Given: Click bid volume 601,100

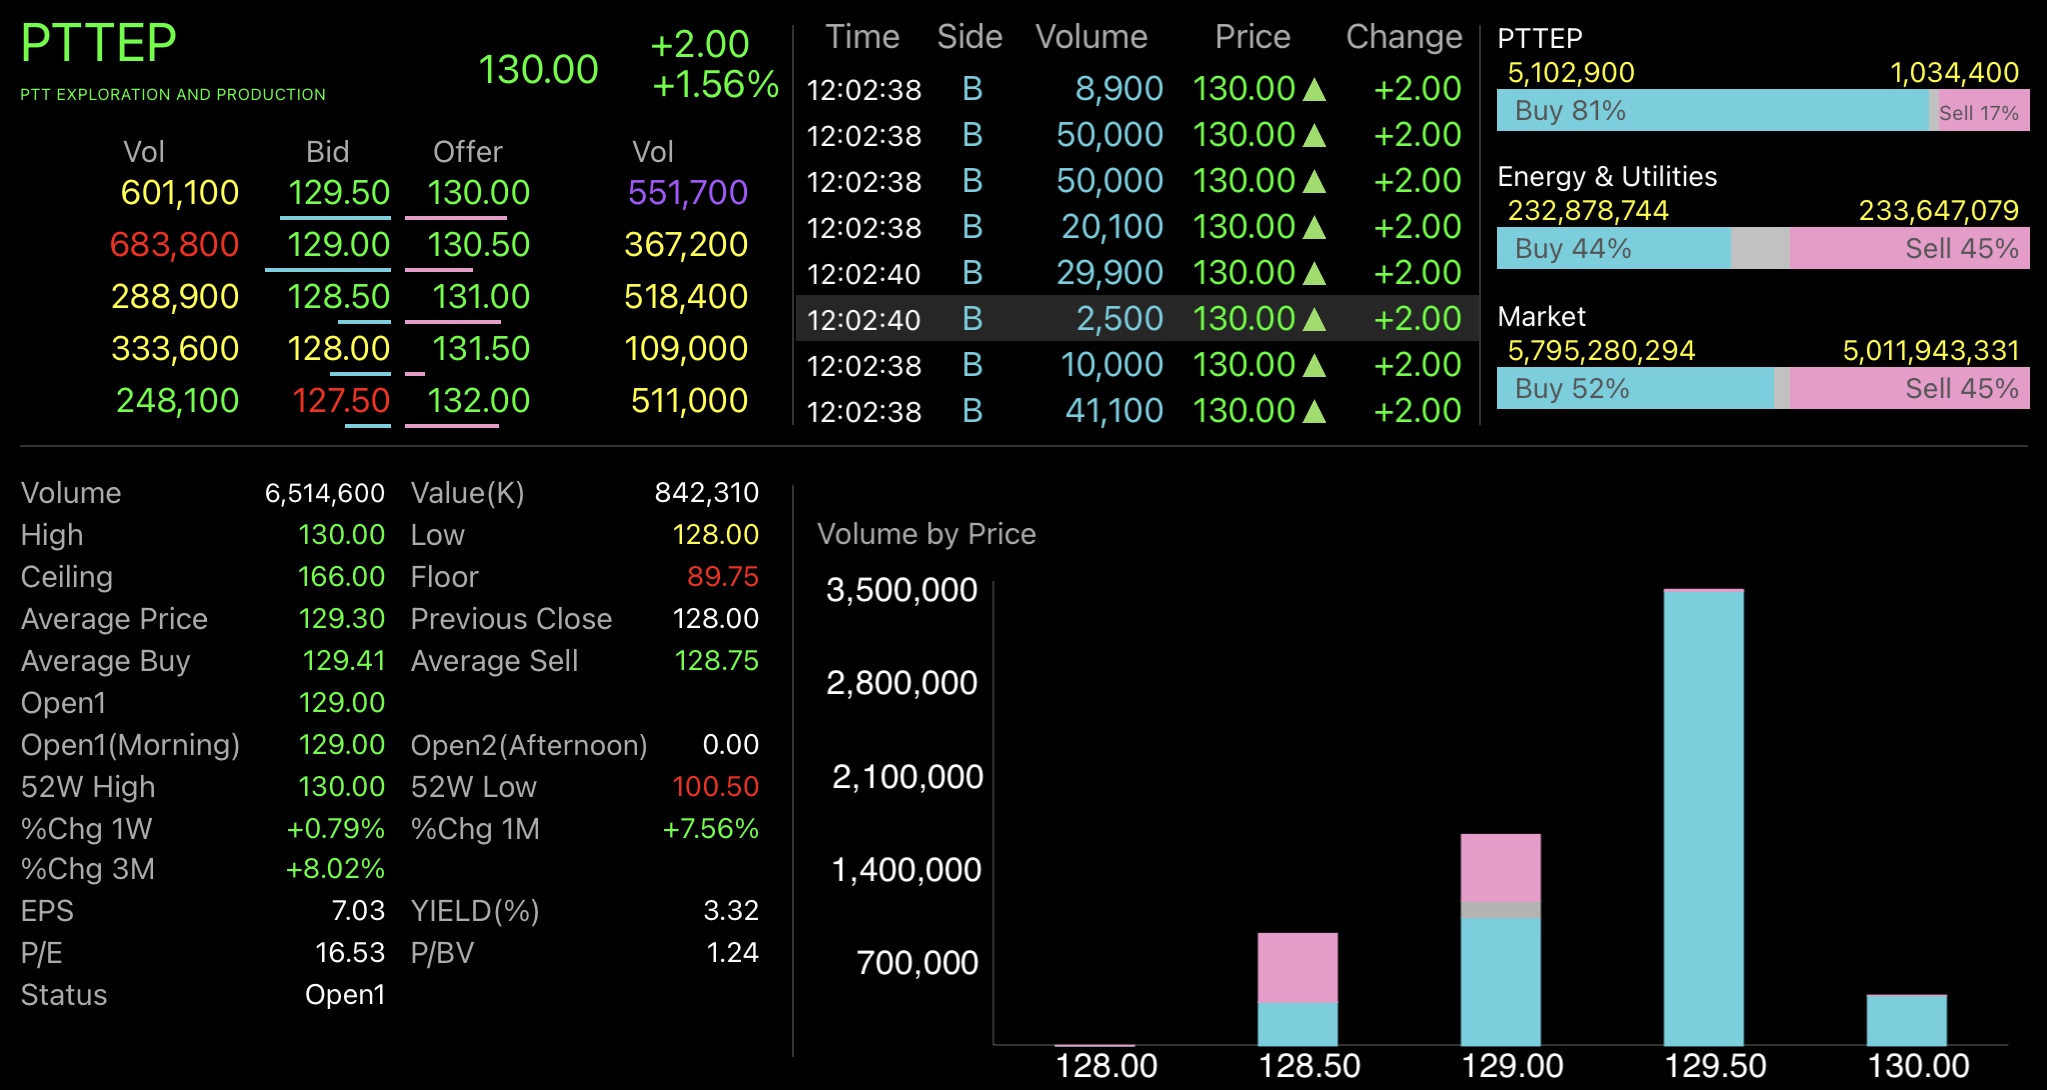Looking at the screenshot, I should tap(179, 192).
